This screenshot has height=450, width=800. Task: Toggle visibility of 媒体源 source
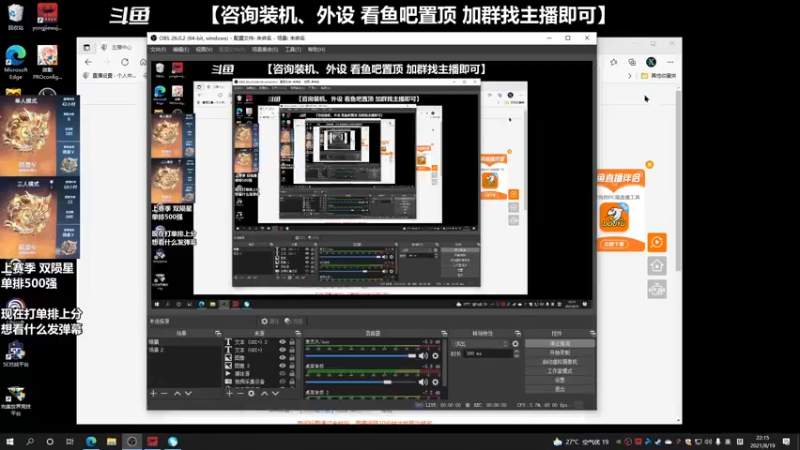(282, 373)
